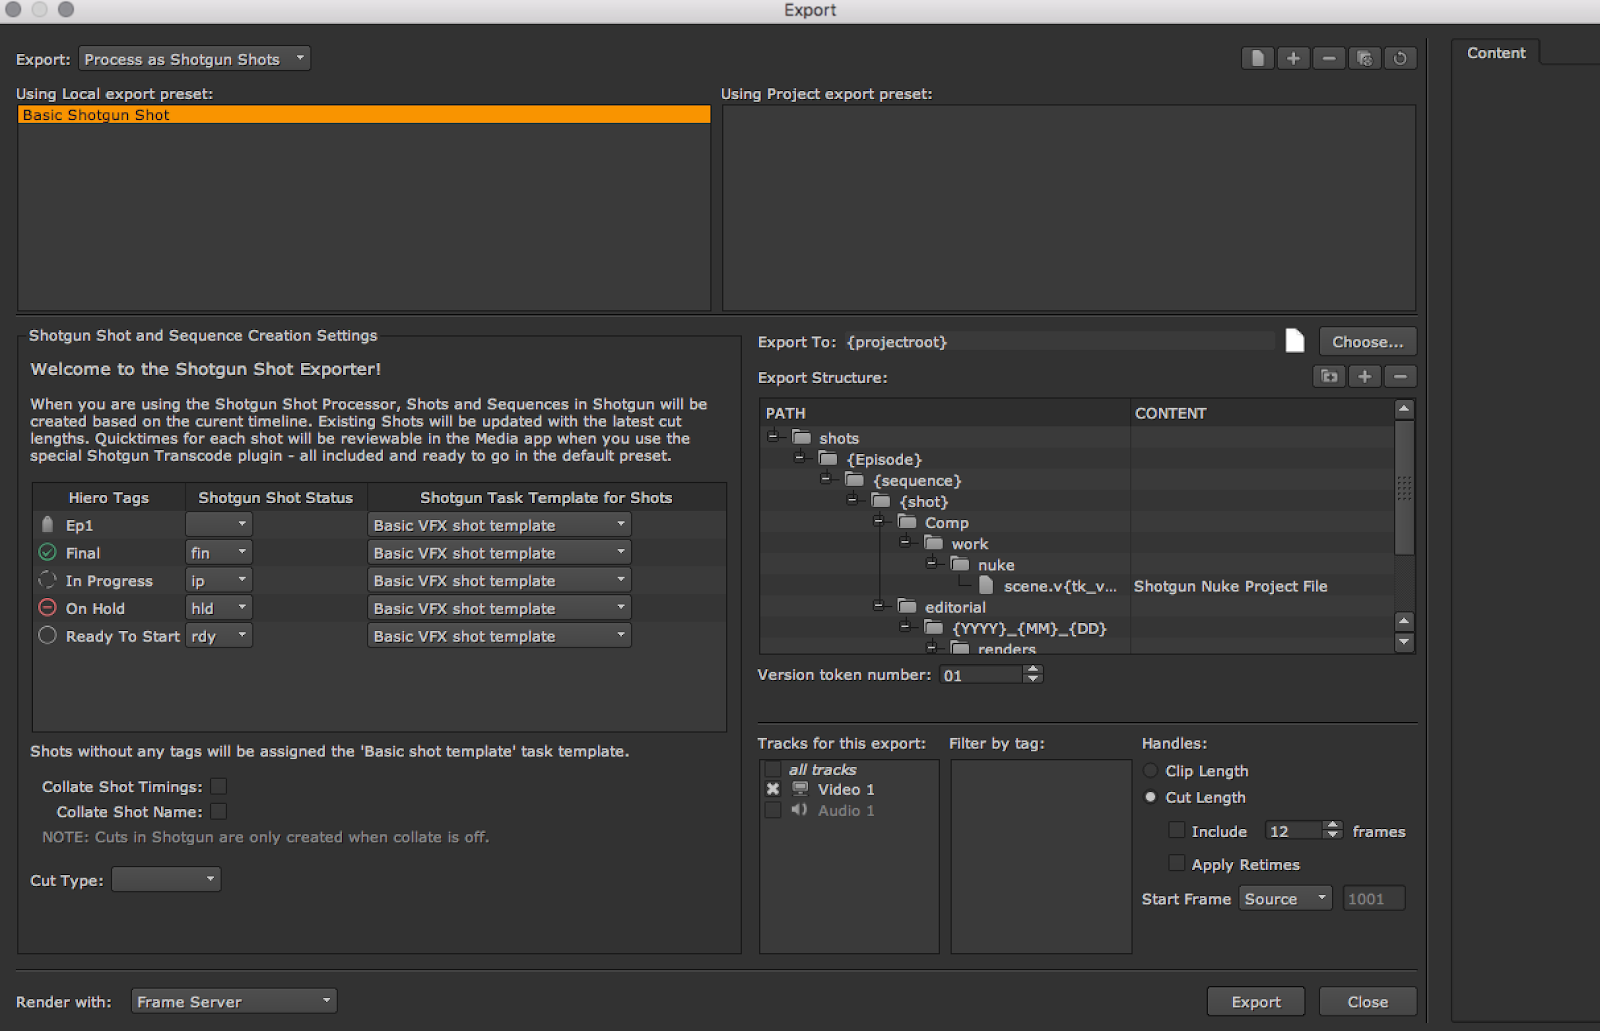Open the Frame Server render dropdown
Viewport: 1600px width, 1031px height.
[x=234, y=1001]
